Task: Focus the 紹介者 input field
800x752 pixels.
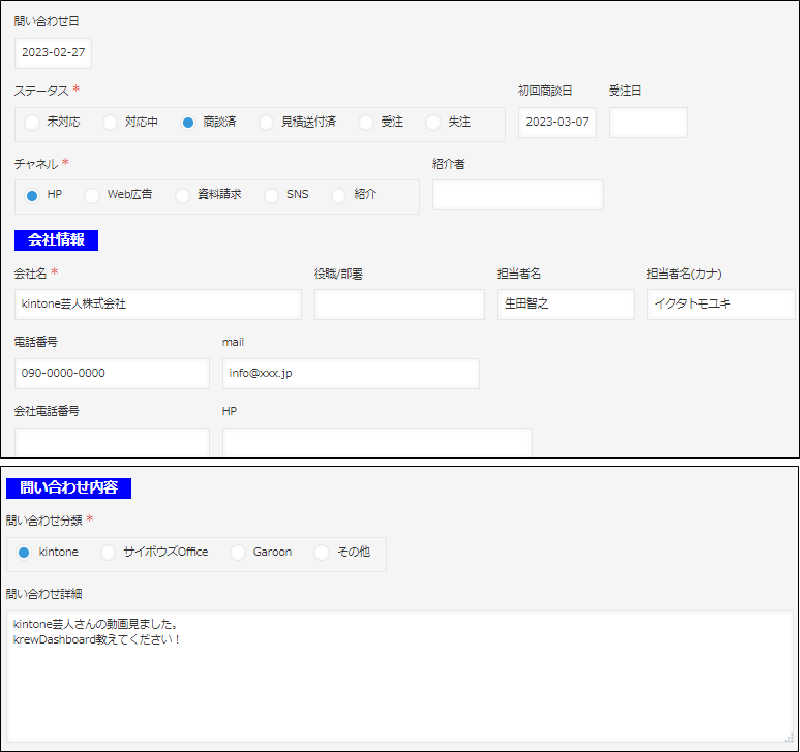Action: click(518, 194)
